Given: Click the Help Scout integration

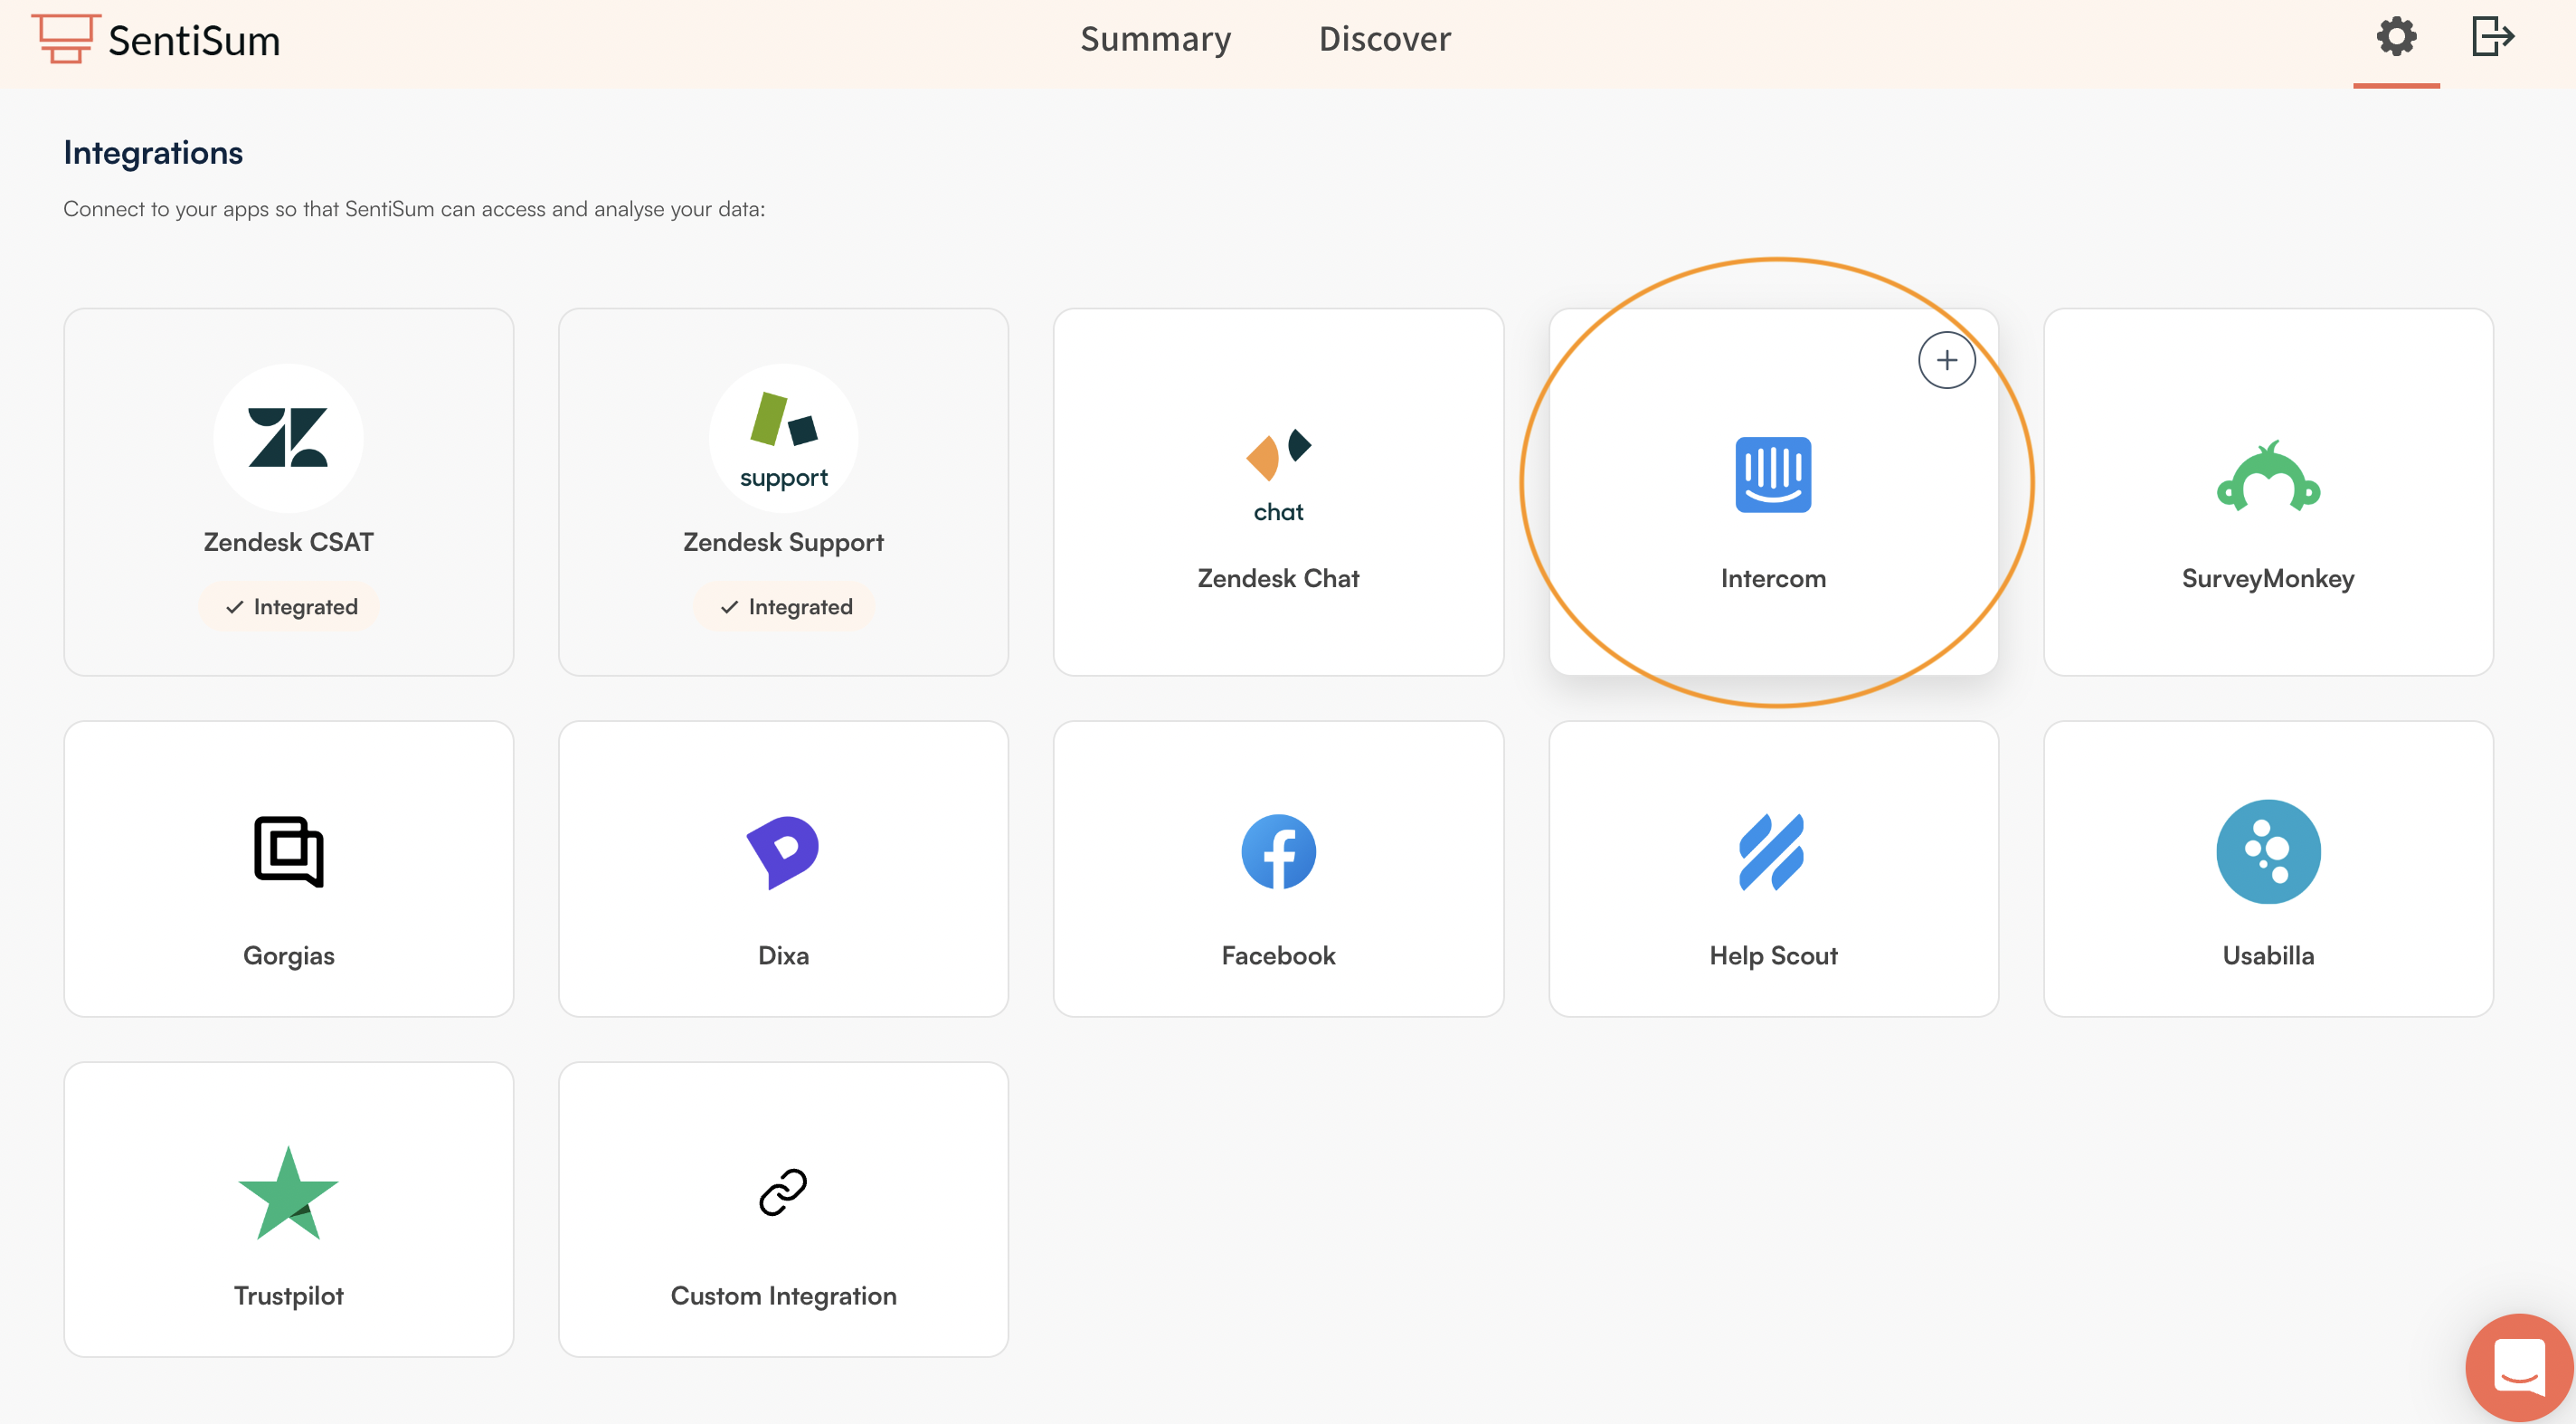Looking at the screenshot, I should coord(1773,852).
